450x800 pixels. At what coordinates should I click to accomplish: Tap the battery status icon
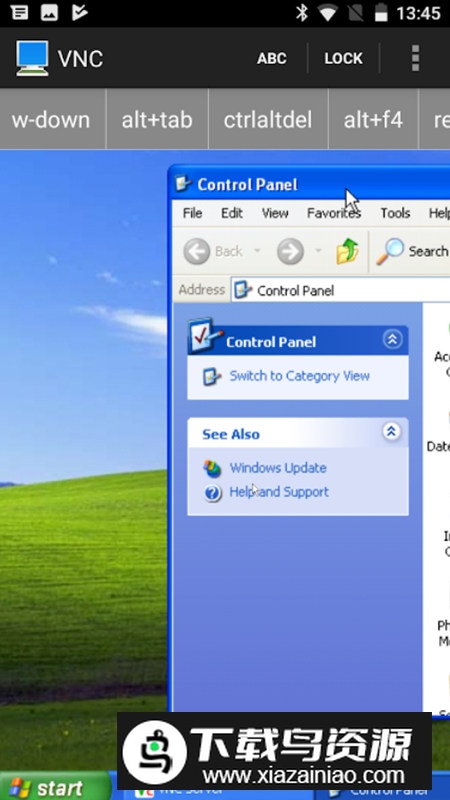click(x=381, y=13)
